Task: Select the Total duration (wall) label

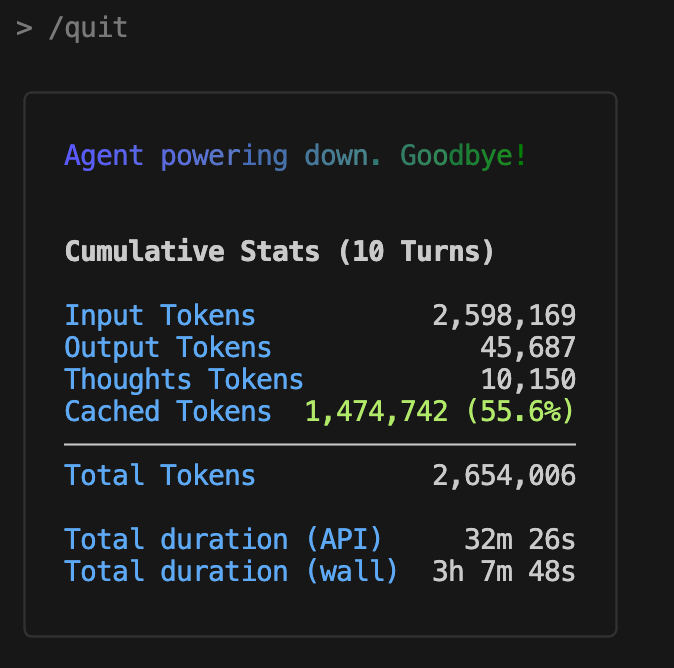Action: coord(231,571)
